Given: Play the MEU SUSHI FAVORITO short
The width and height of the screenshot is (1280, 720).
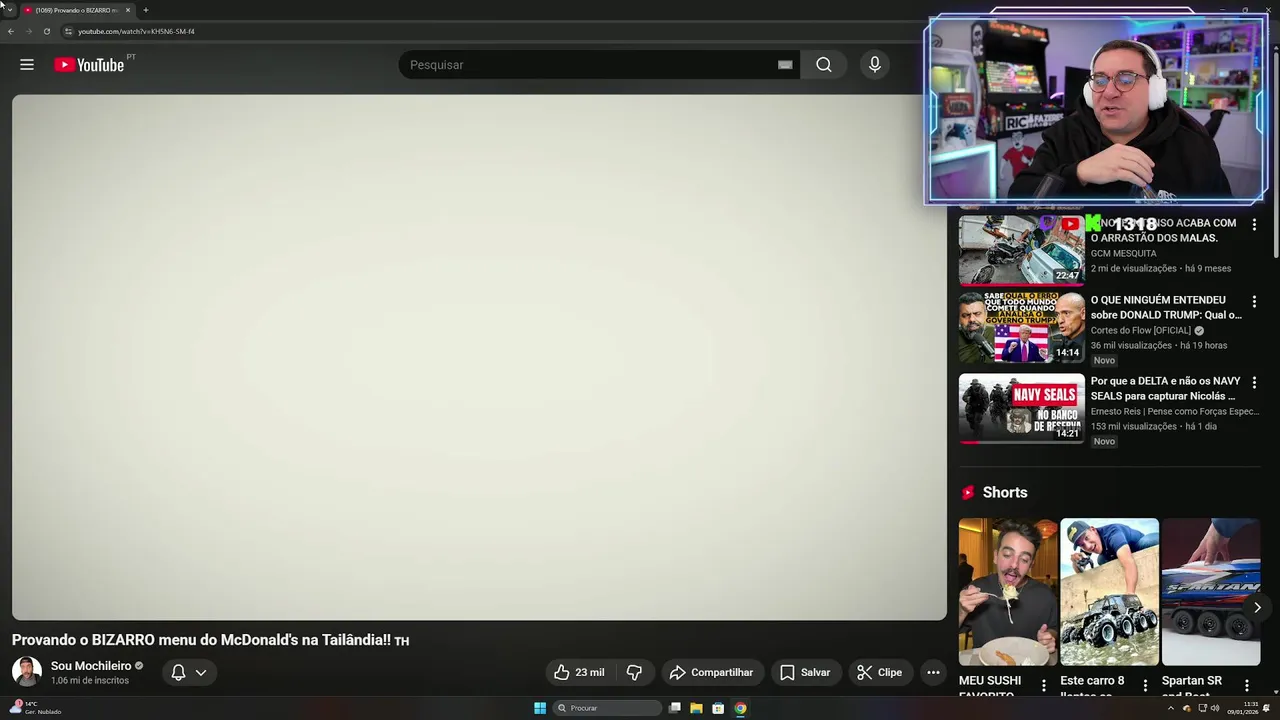Looking at the screenshot, I should coord(1008,591).
